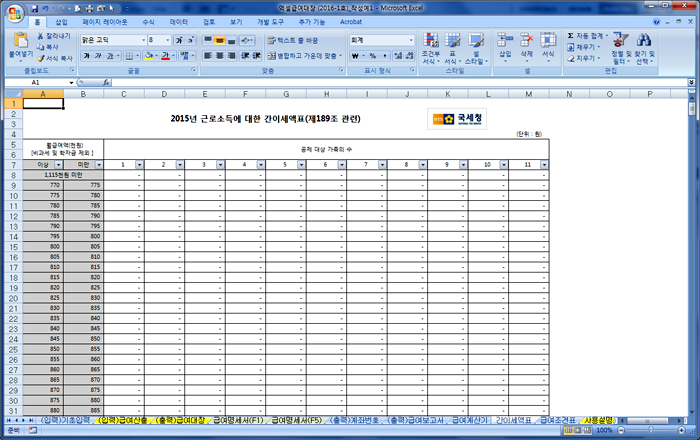Open filter dropdown for column 1
Image resolution: width=700 pixels, height=440 pixels.
click(139, 165)
